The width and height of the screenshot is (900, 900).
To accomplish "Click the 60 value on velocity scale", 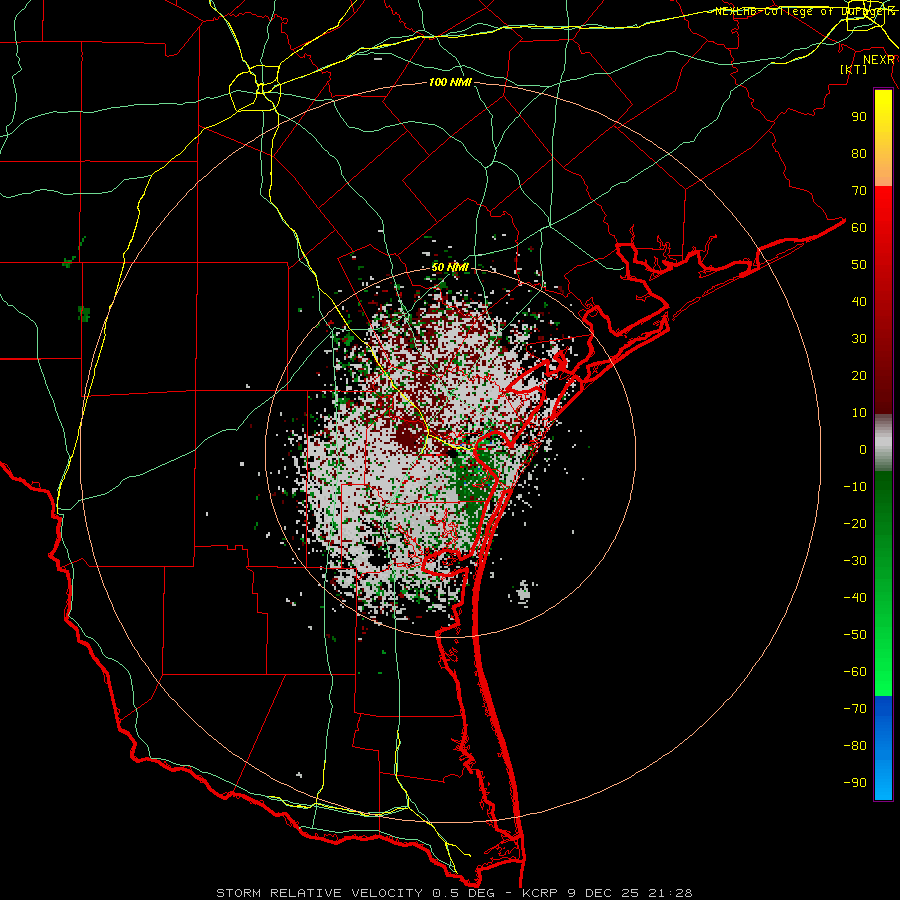I will pyautogui.click(x=859, y=228).
